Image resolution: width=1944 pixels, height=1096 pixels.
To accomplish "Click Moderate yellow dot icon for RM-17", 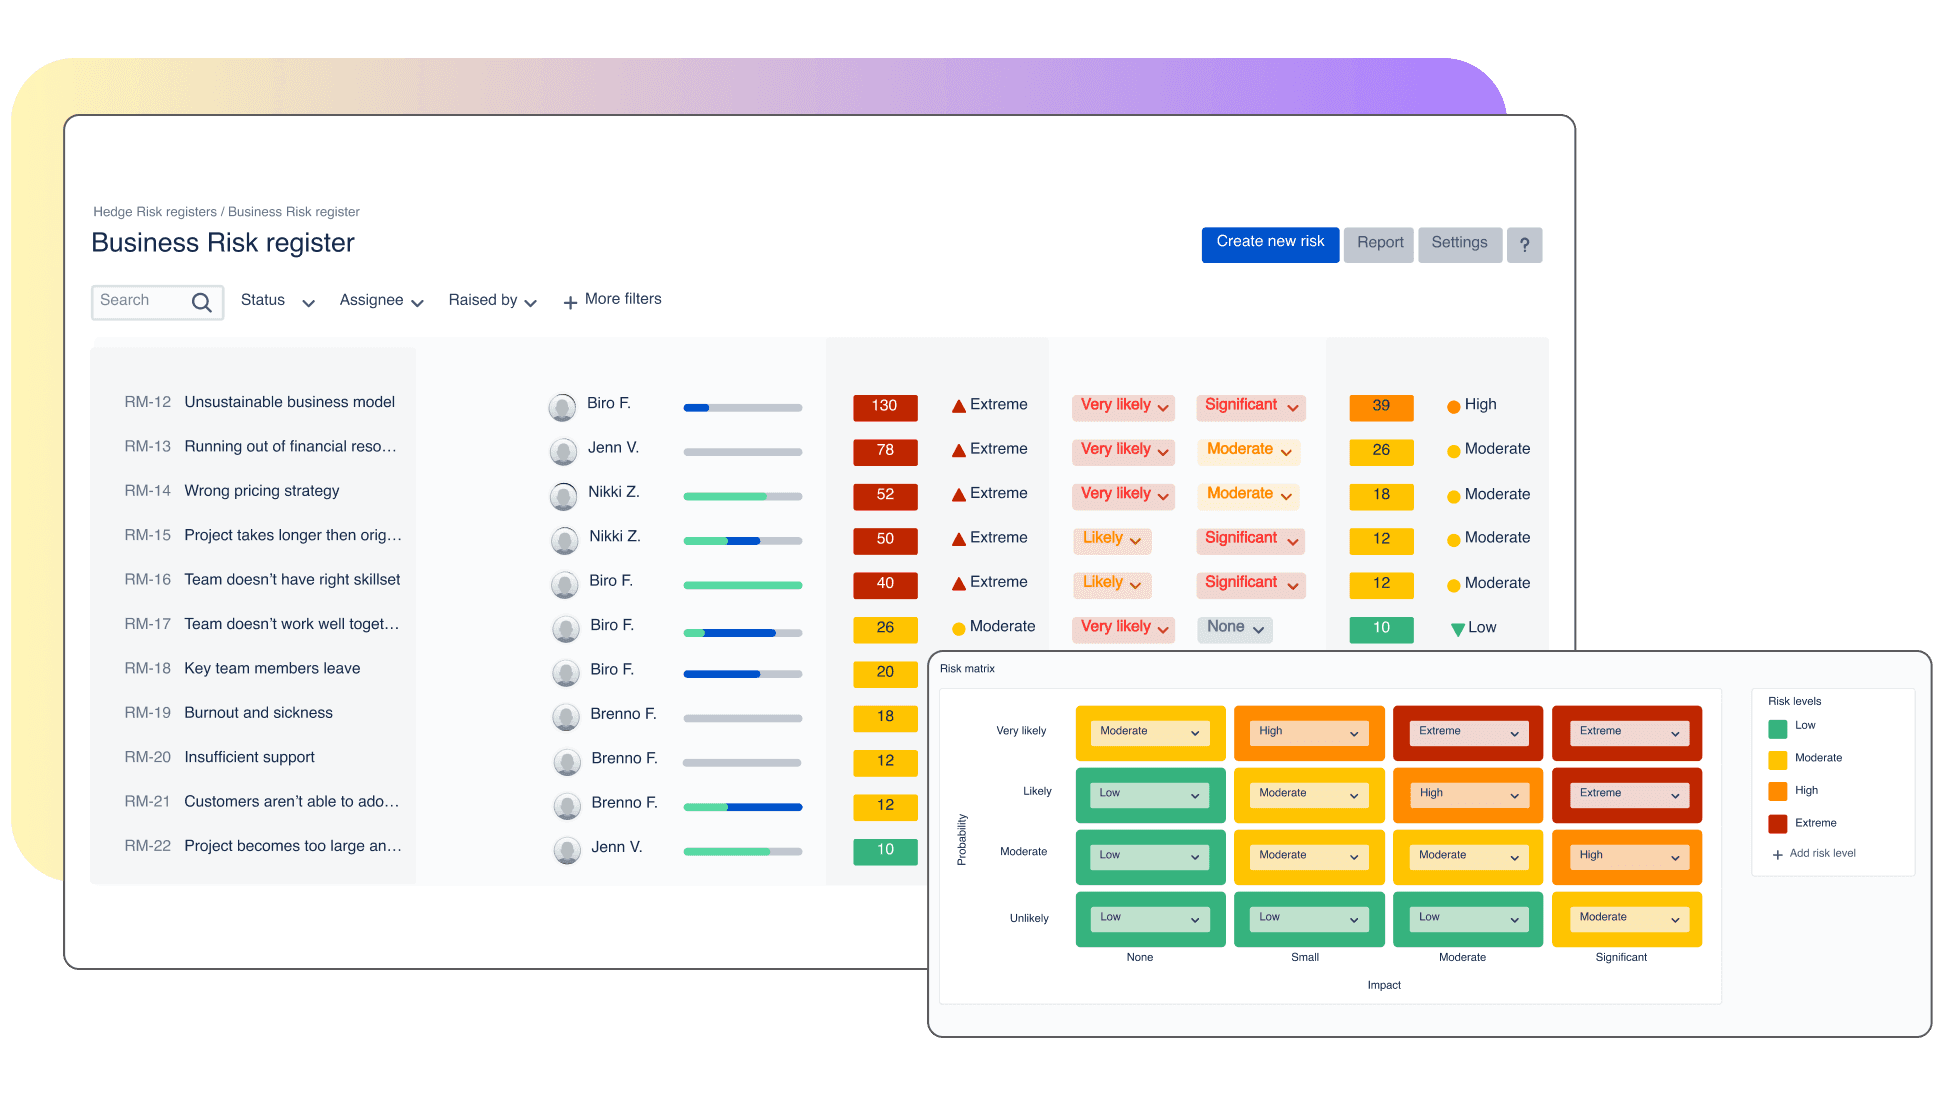I will pos(958,629).
